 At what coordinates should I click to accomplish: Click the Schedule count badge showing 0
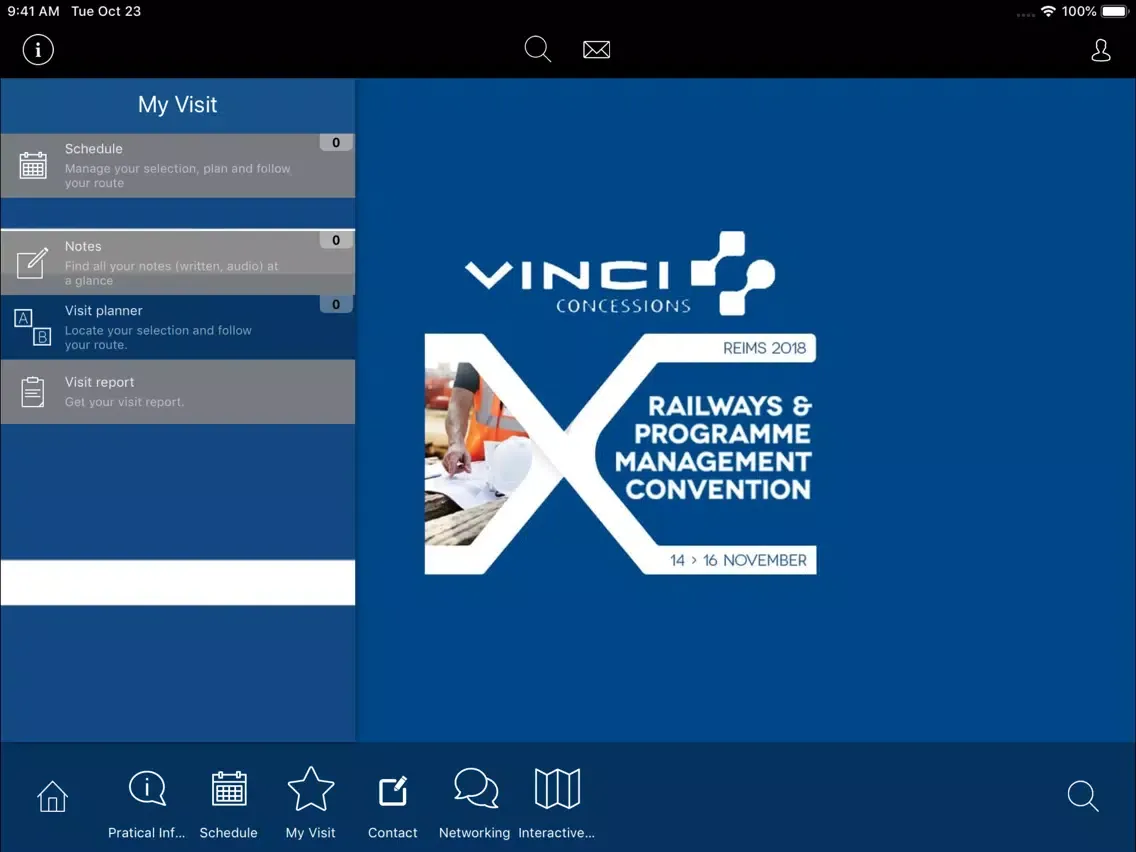pos(336,143)
